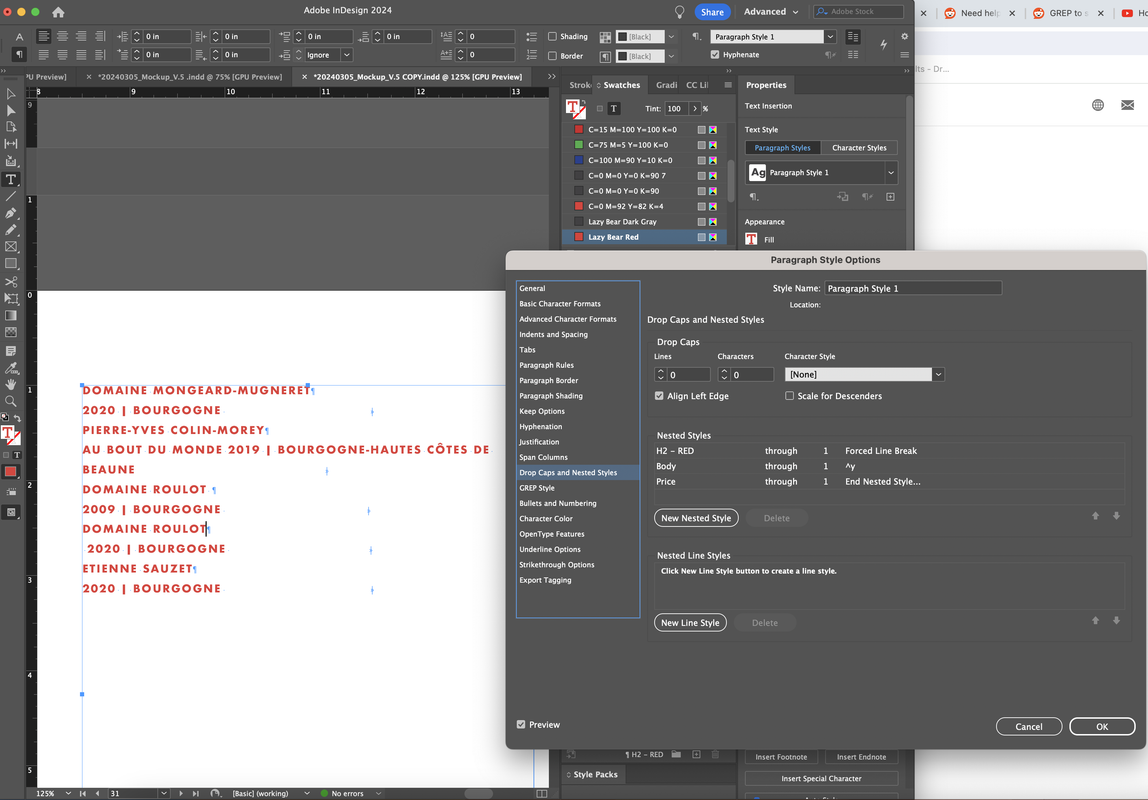Select the Gradient Swatch tool
Image resolution: width=1148 pixels, height=800 pixels.
pyautogui.click(x=11, y=315)
